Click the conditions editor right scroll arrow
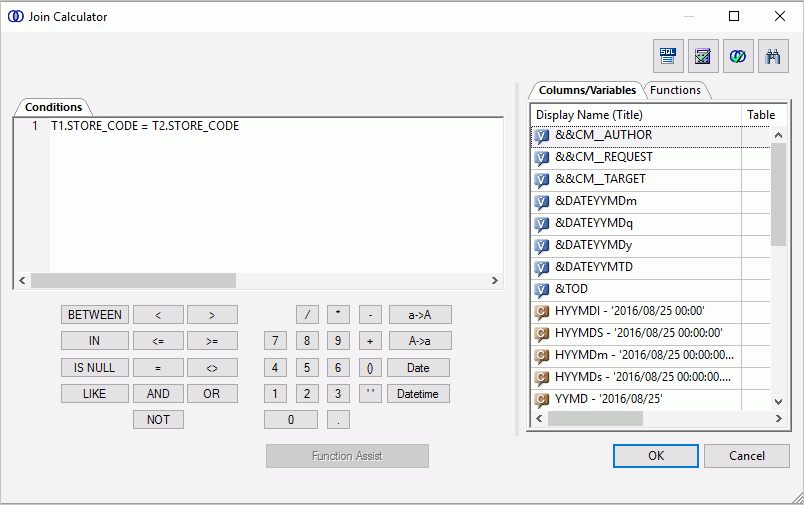 pos(495,280)
